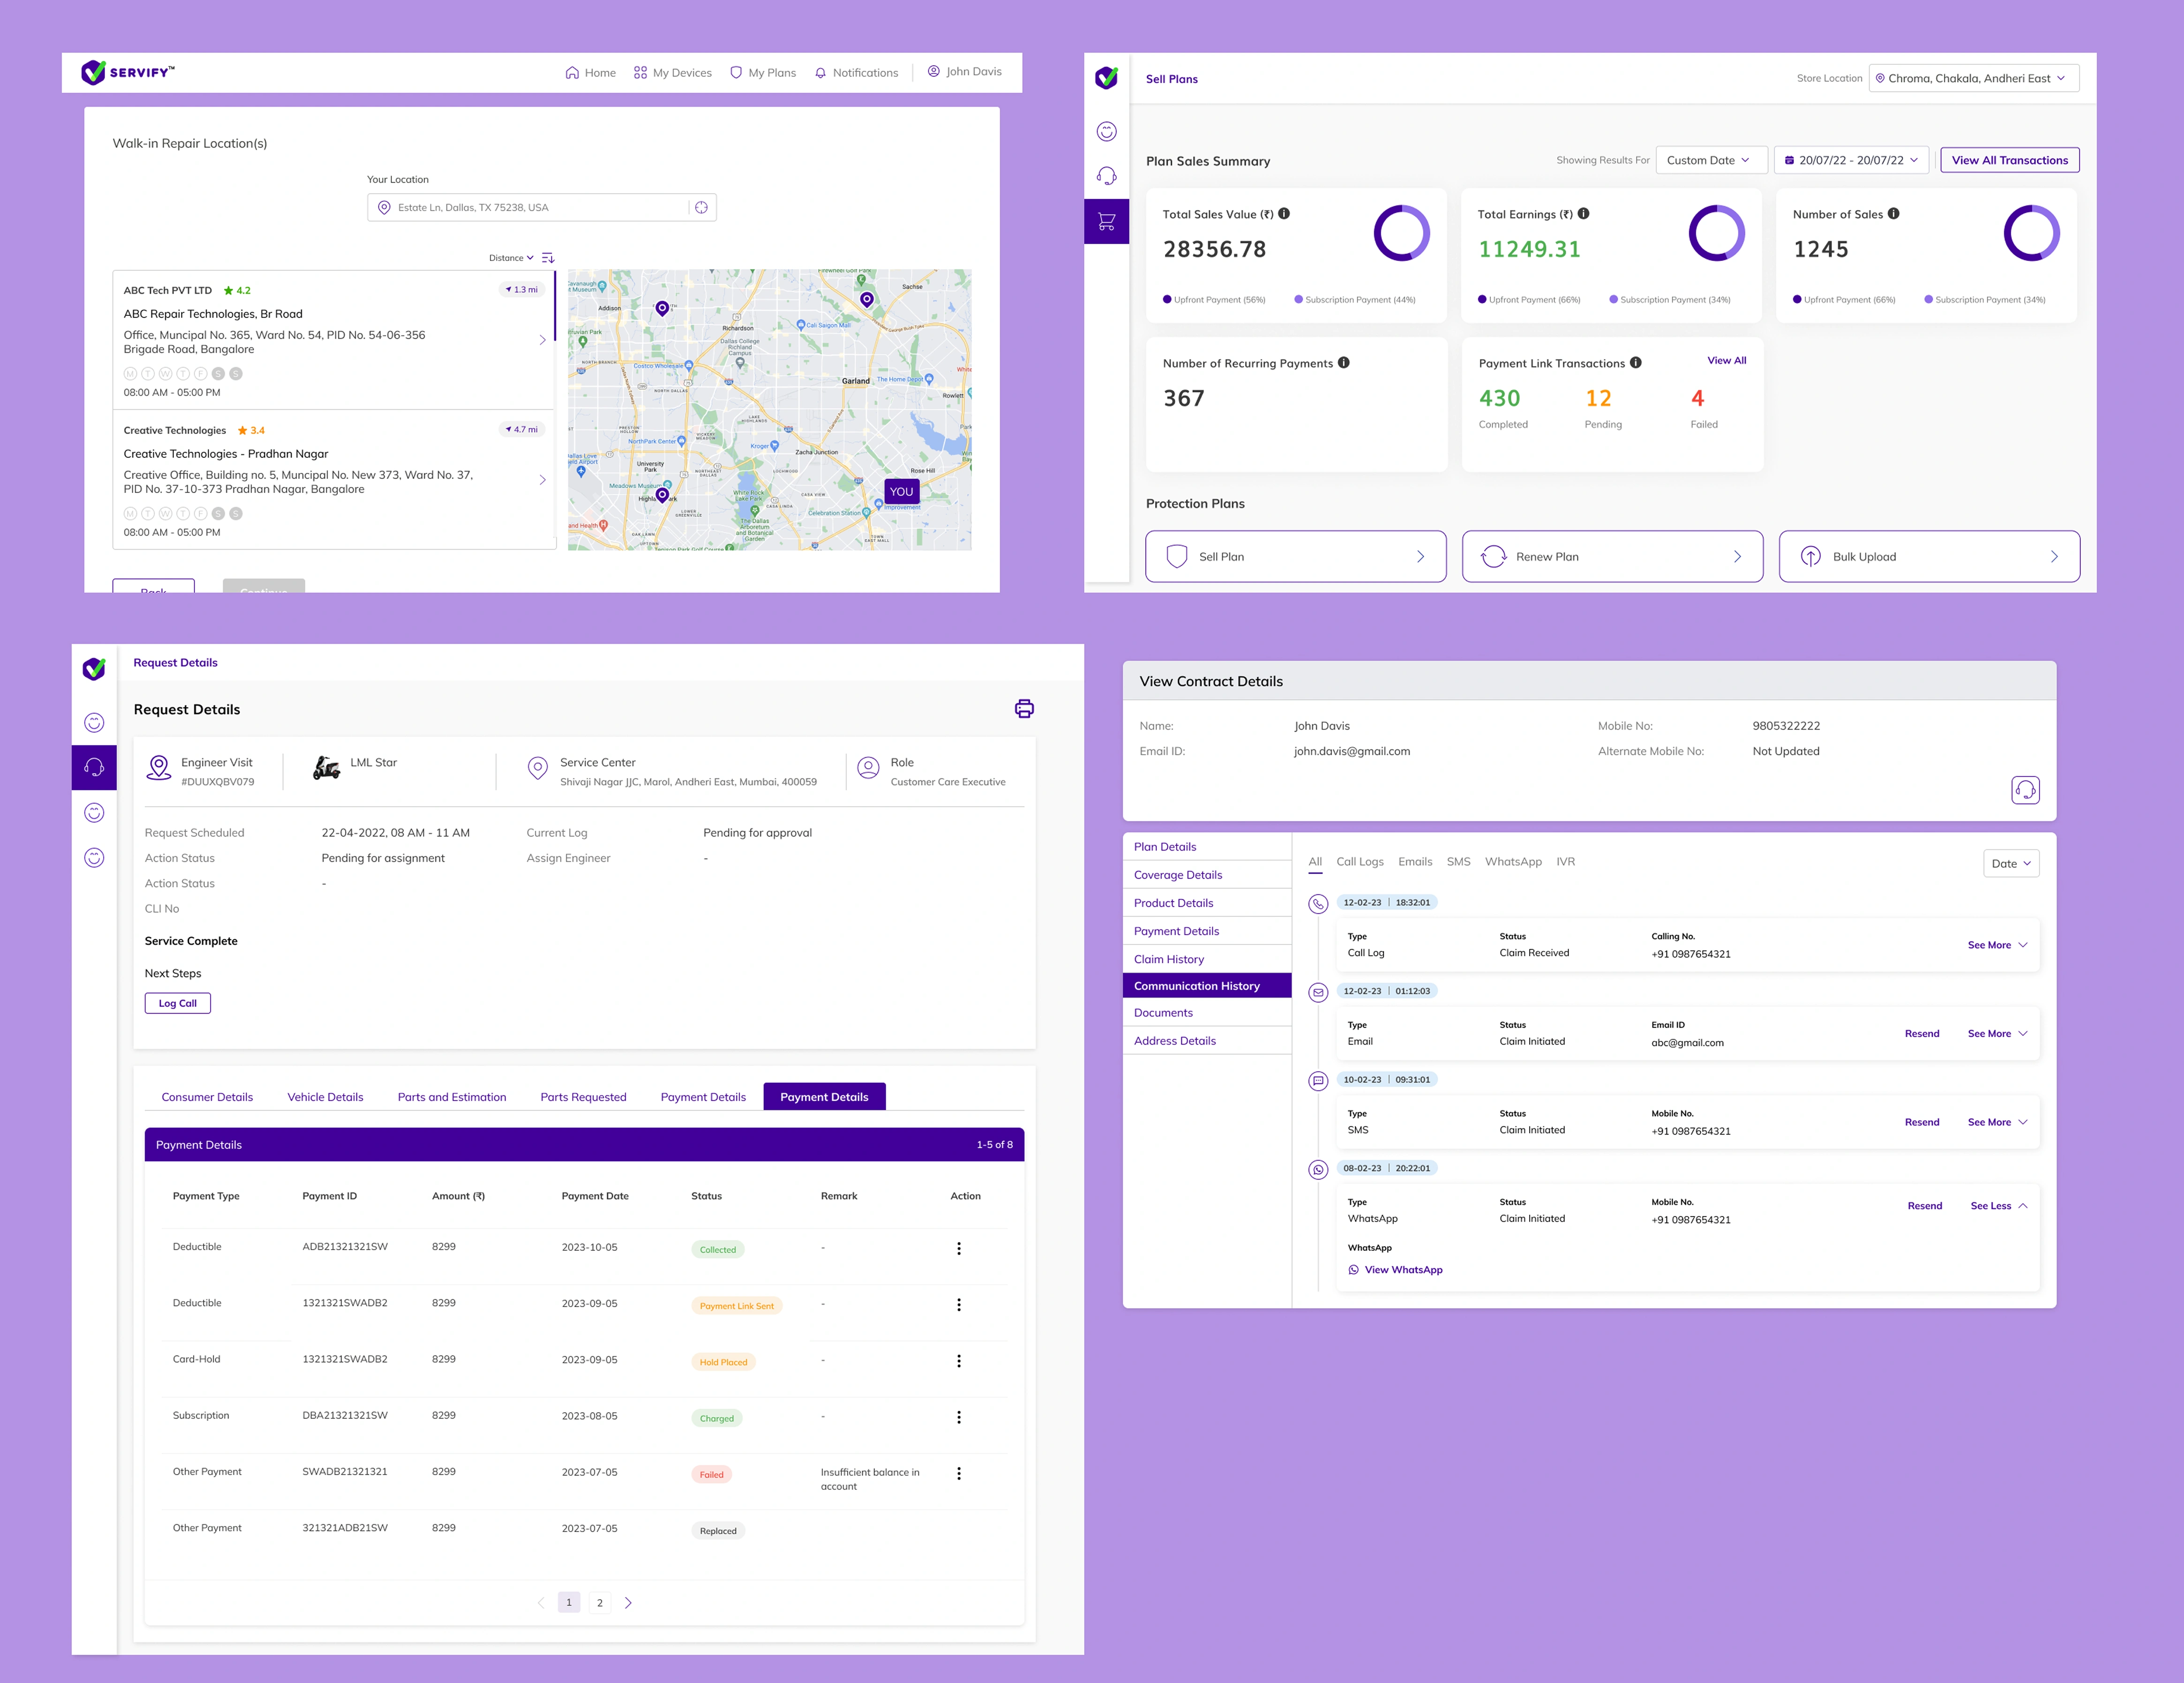Click info icon next to Number of Recurring Payments
The height and width of the screenshot is (1683, 2184).
click(1344, 363)
